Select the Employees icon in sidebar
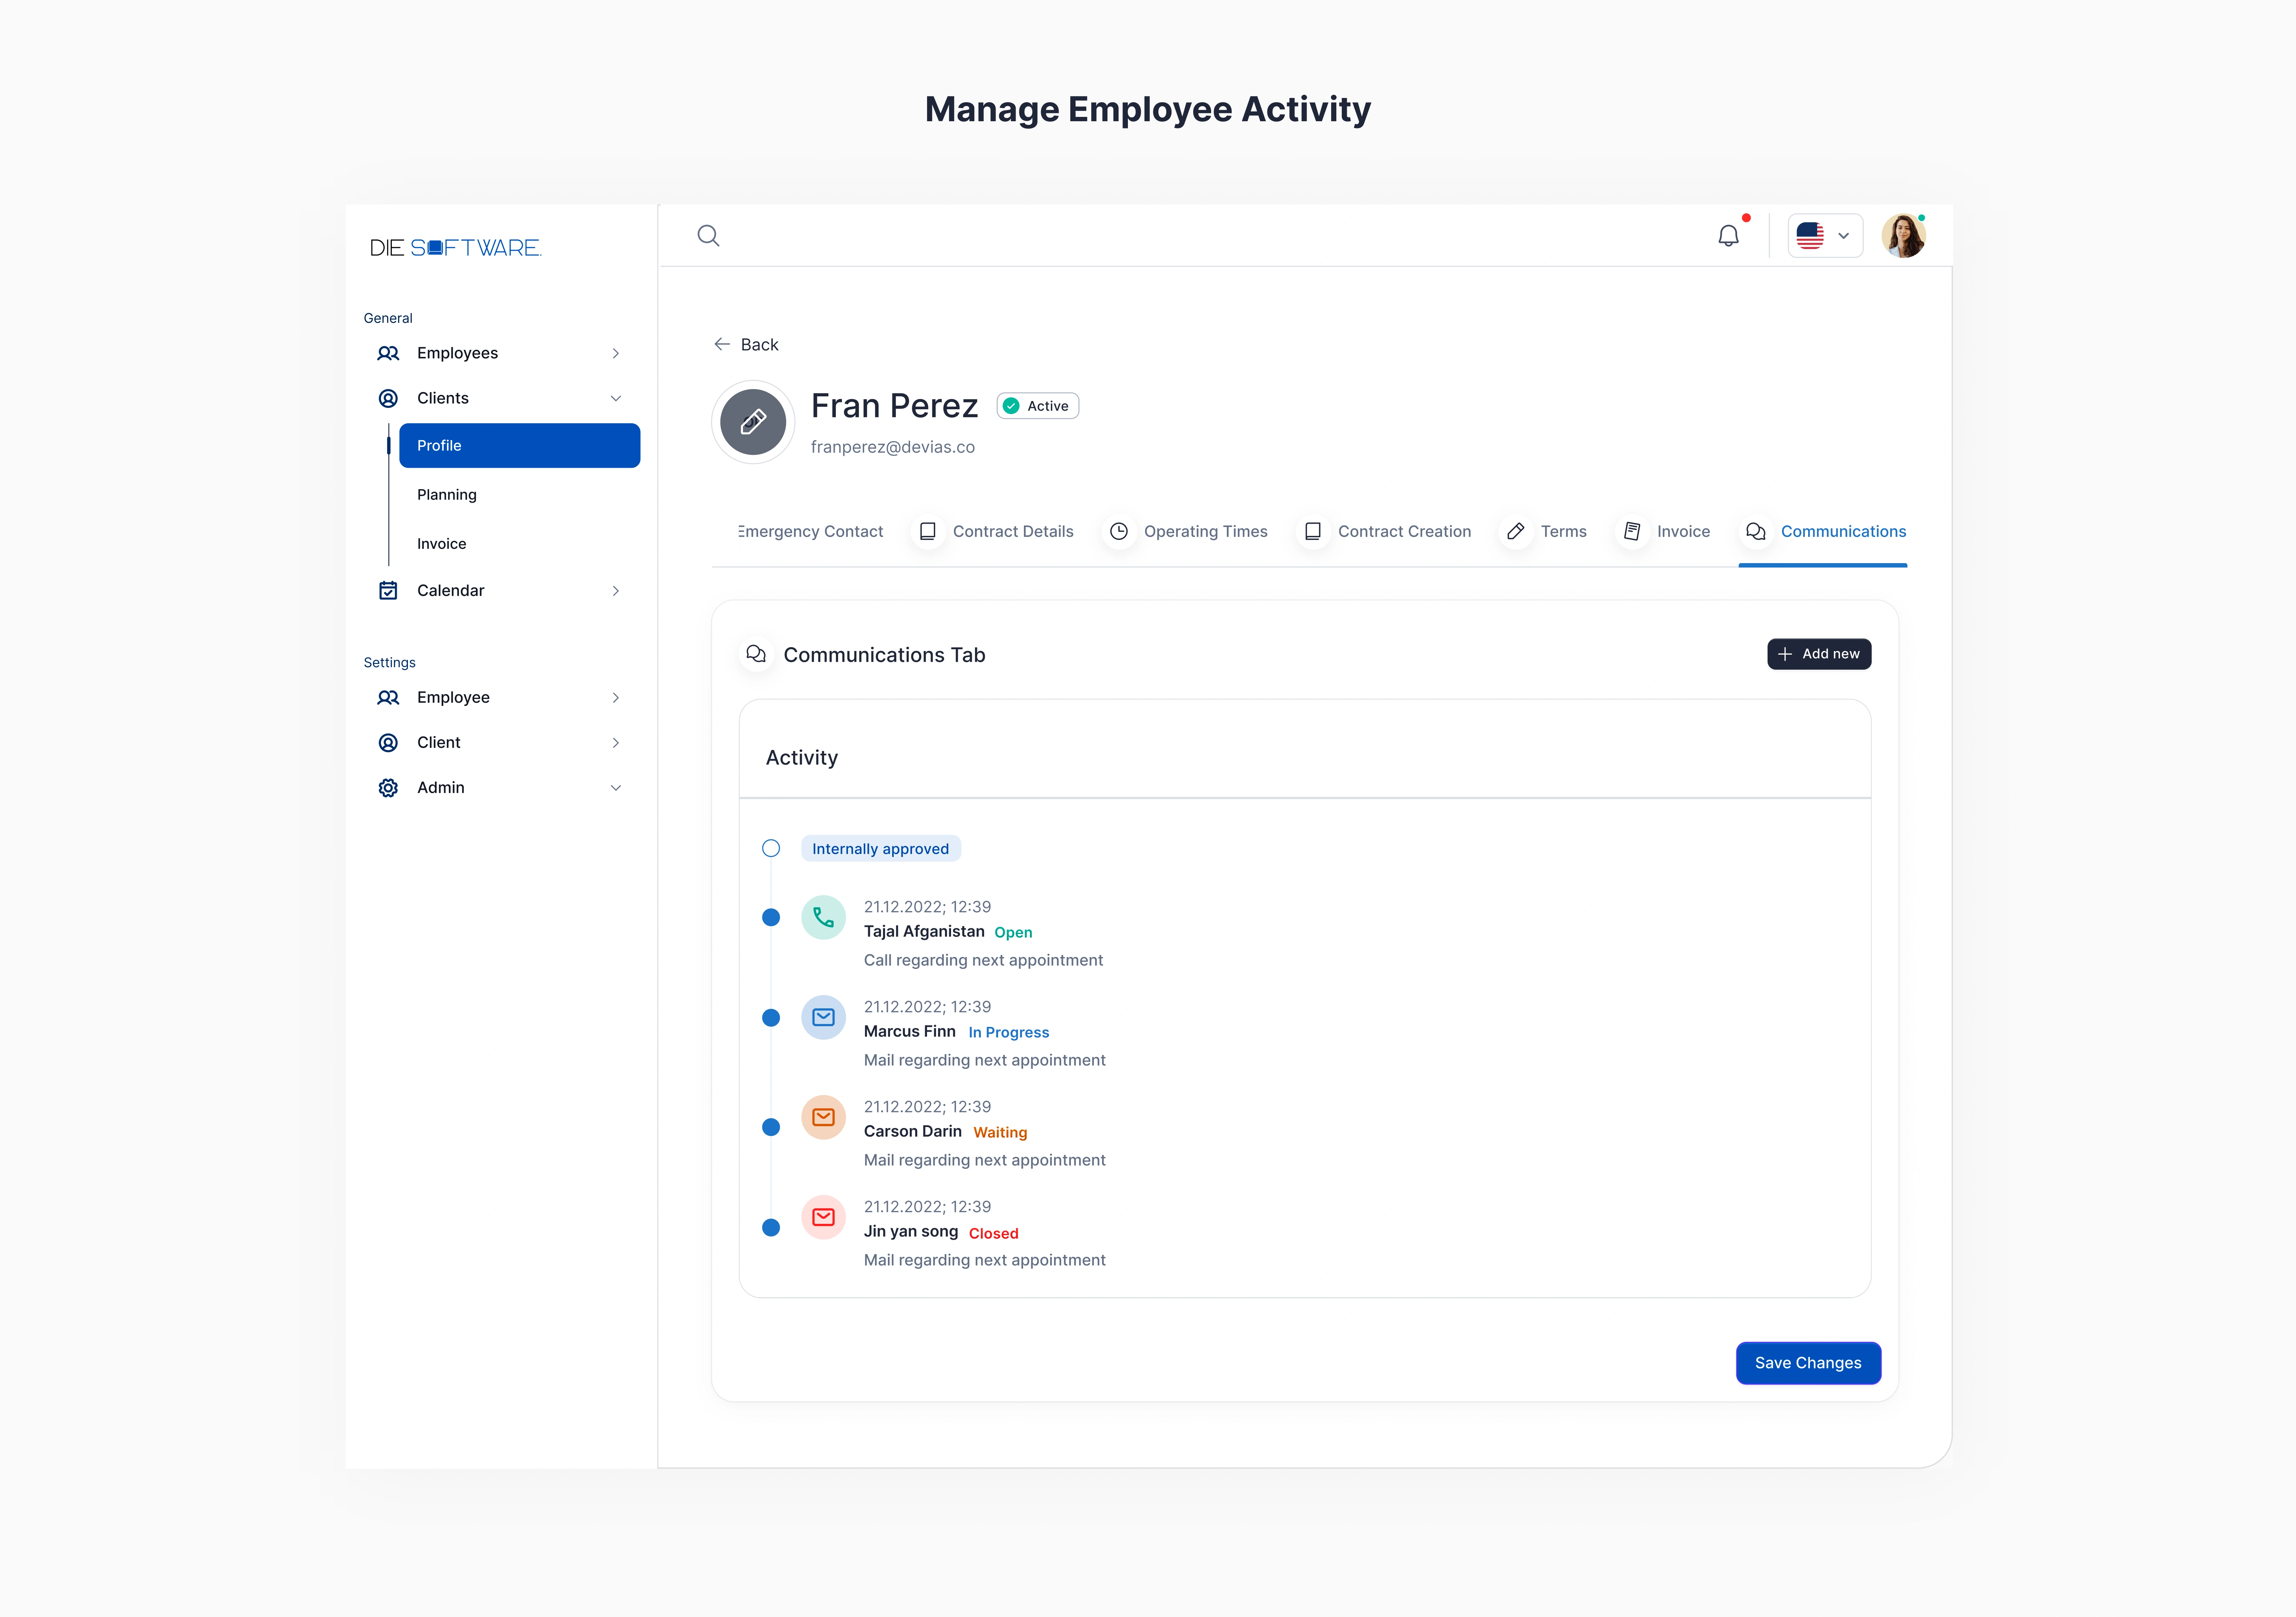 (x=388, y=353)
